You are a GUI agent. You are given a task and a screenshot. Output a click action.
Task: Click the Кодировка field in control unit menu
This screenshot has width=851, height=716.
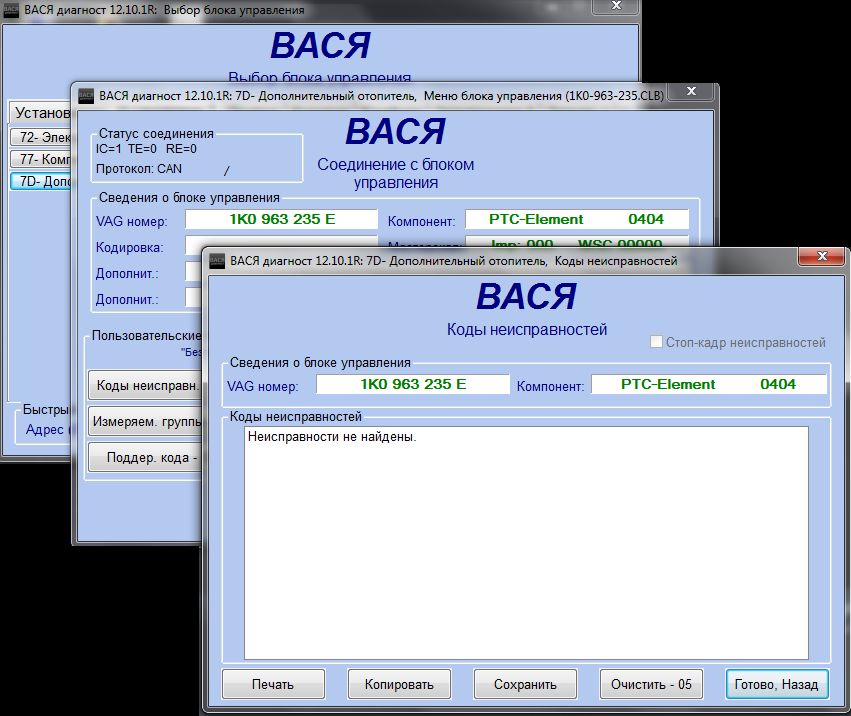281,245
